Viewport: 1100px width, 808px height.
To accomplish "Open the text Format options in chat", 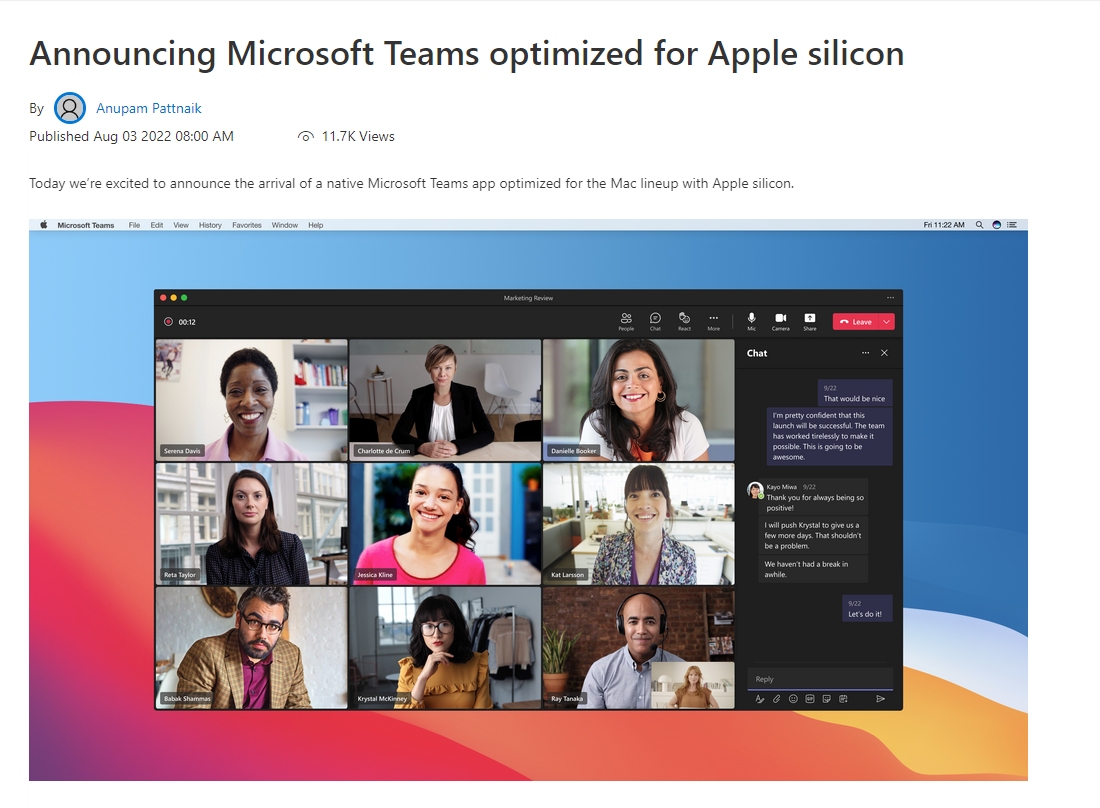I will point(760,699).
